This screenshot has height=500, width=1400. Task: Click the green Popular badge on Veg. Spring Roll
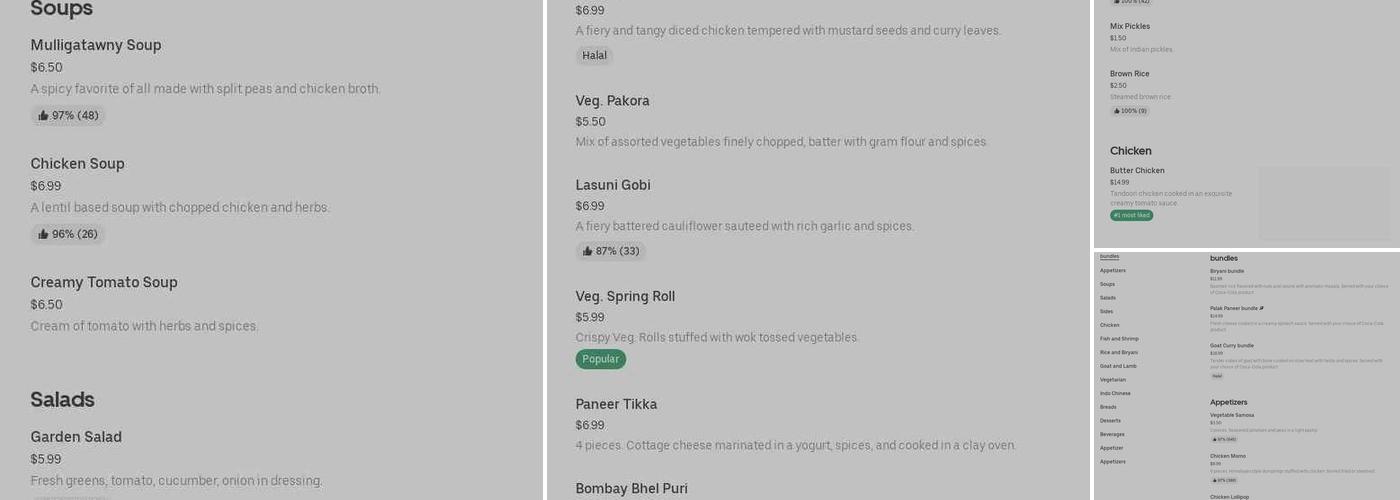[601, 359]
